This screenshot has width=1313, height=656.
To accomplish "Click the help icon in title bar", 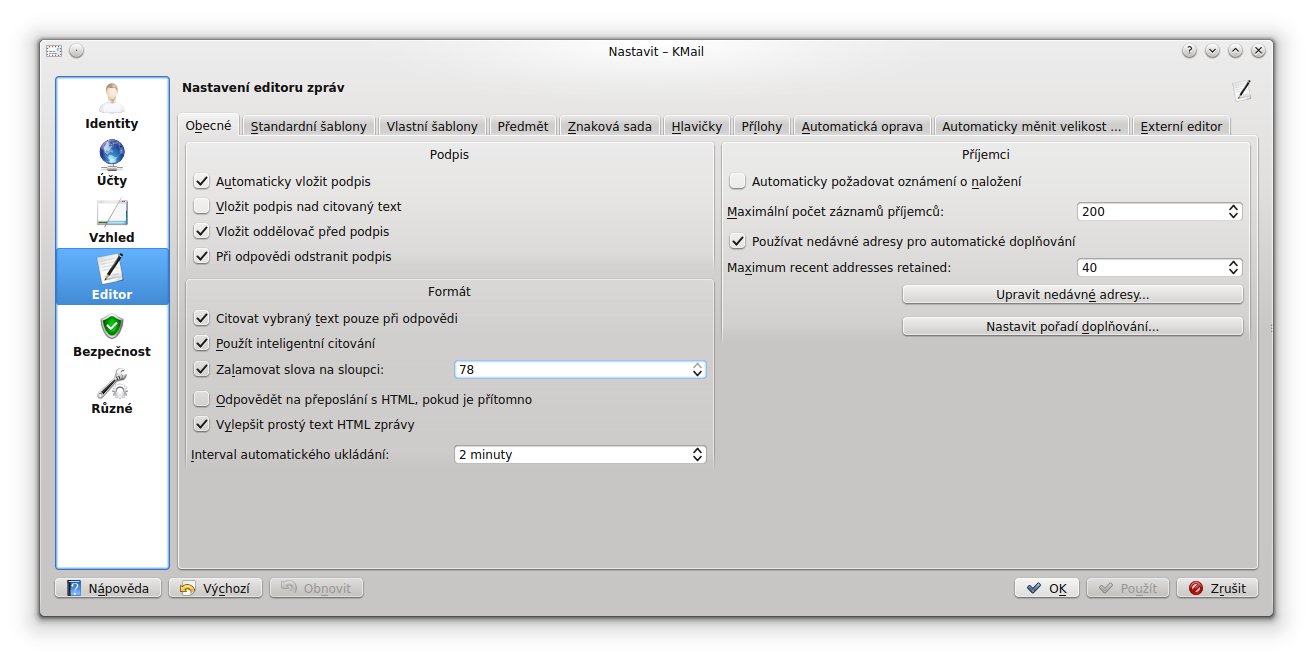I will (1189, 51).
